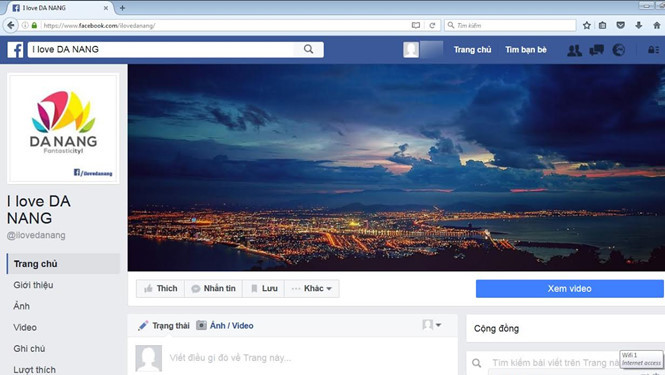Click Tìm bạn bè link in header

tap(526, 50)
